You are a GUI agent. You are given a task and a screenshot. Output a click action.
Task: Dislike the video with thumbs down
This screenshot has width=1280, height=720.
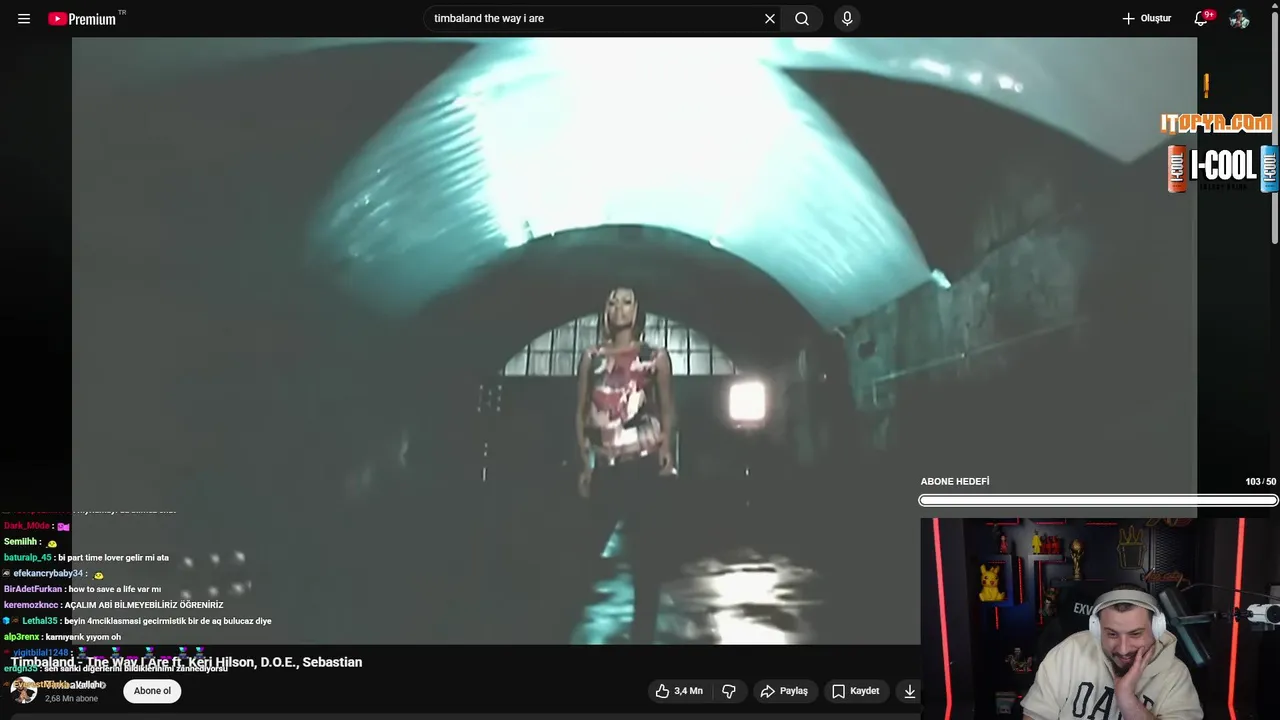point(729,691)
